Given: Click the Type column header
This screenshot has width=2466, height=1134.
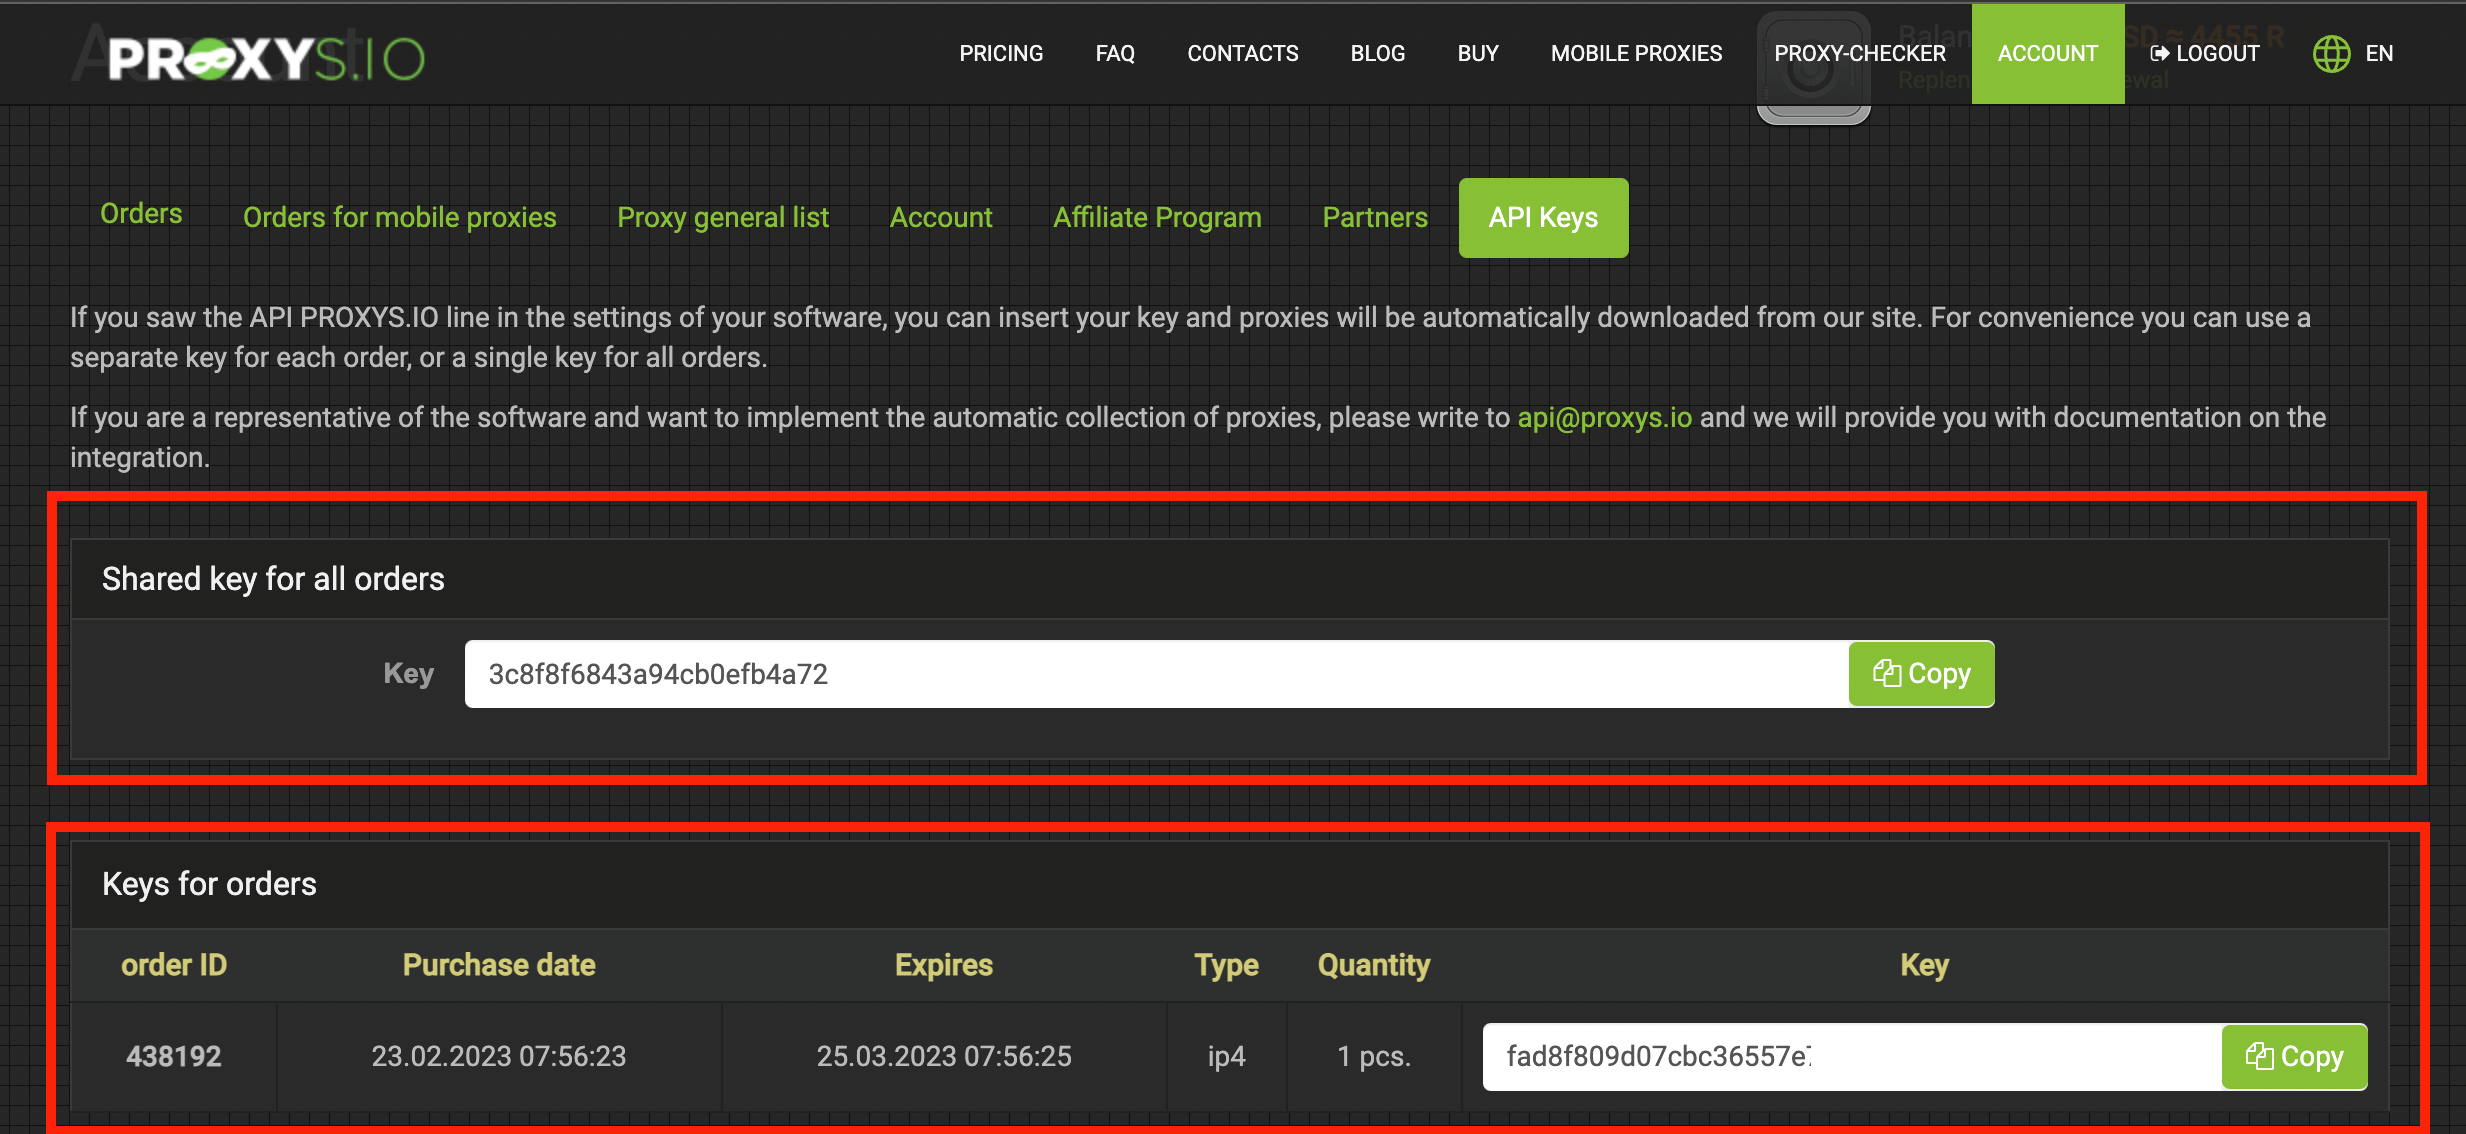Looking at the screenshot, I should click(x=1227, y=965).
